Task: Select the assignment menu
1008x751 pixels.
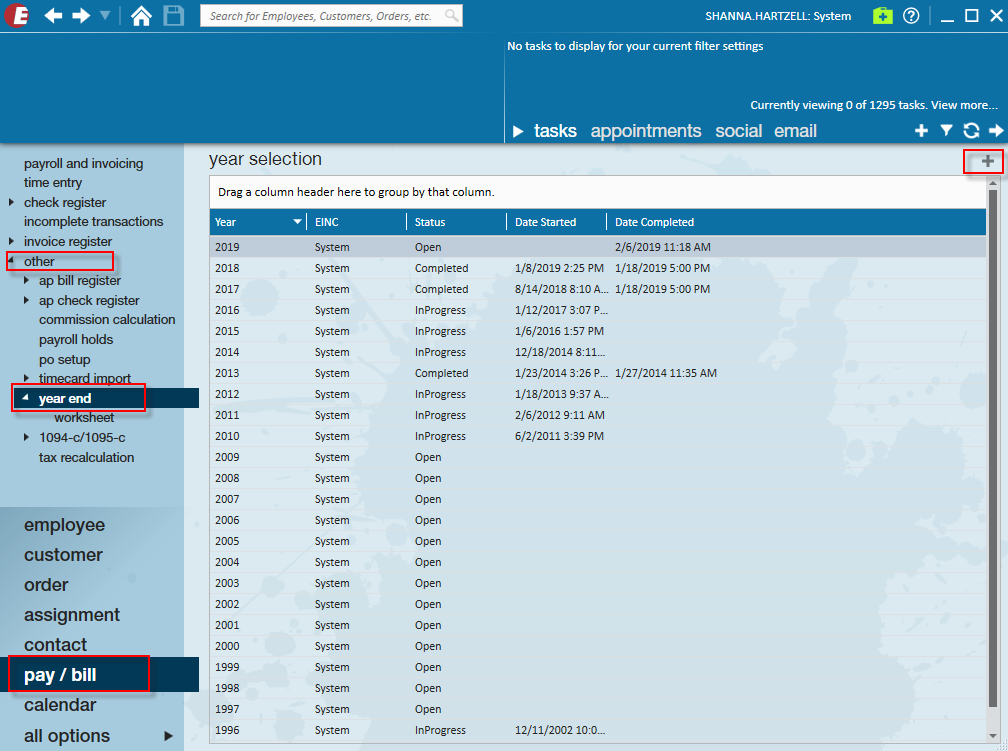Action: click(x=72, y=615)
